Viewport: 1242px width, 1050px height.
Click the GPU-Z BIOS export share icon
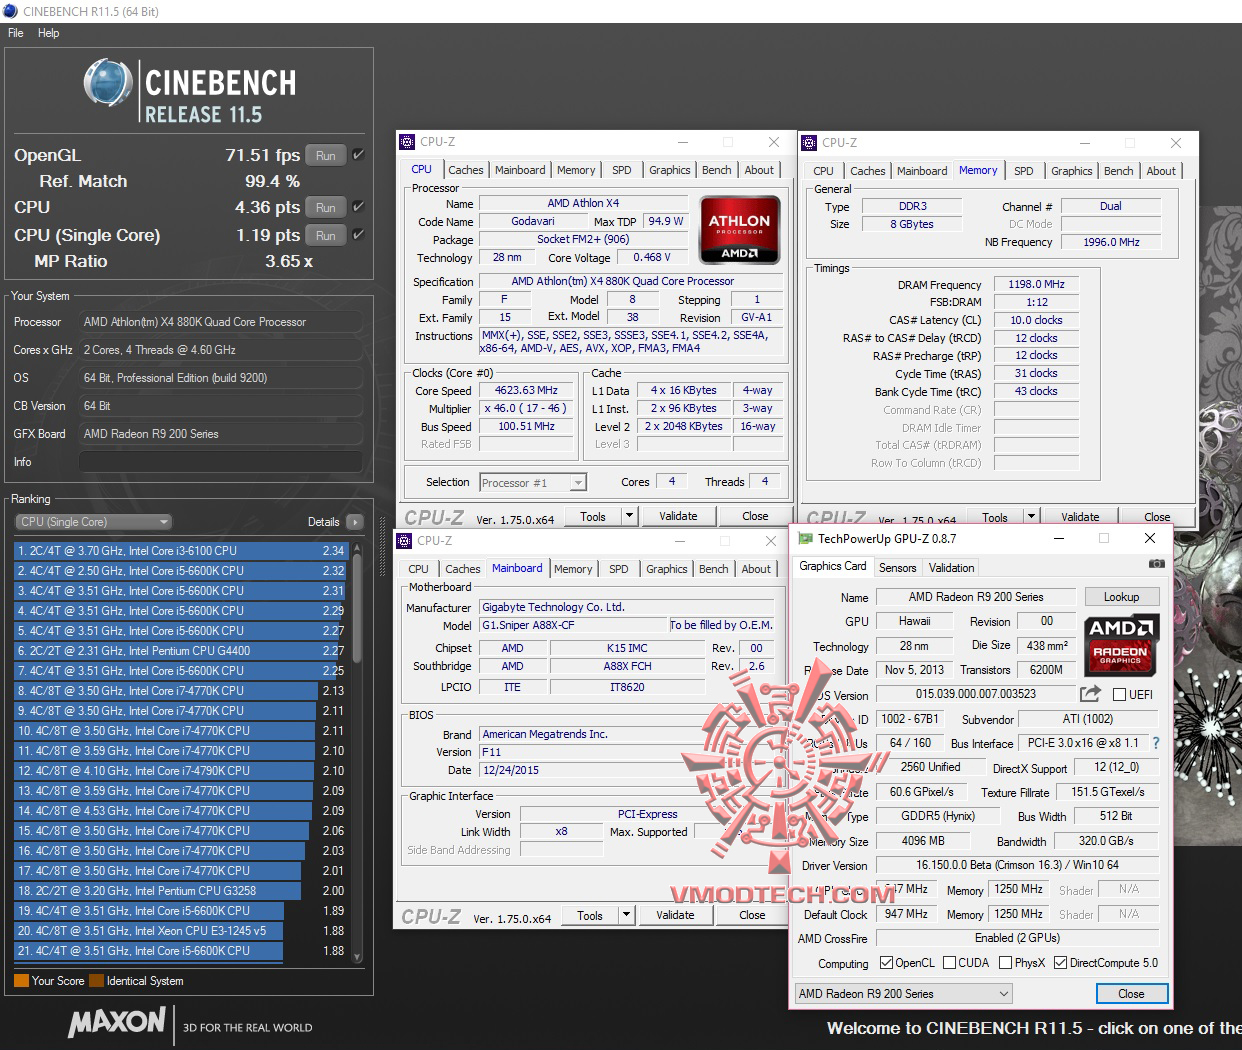tap(1090, 693)
